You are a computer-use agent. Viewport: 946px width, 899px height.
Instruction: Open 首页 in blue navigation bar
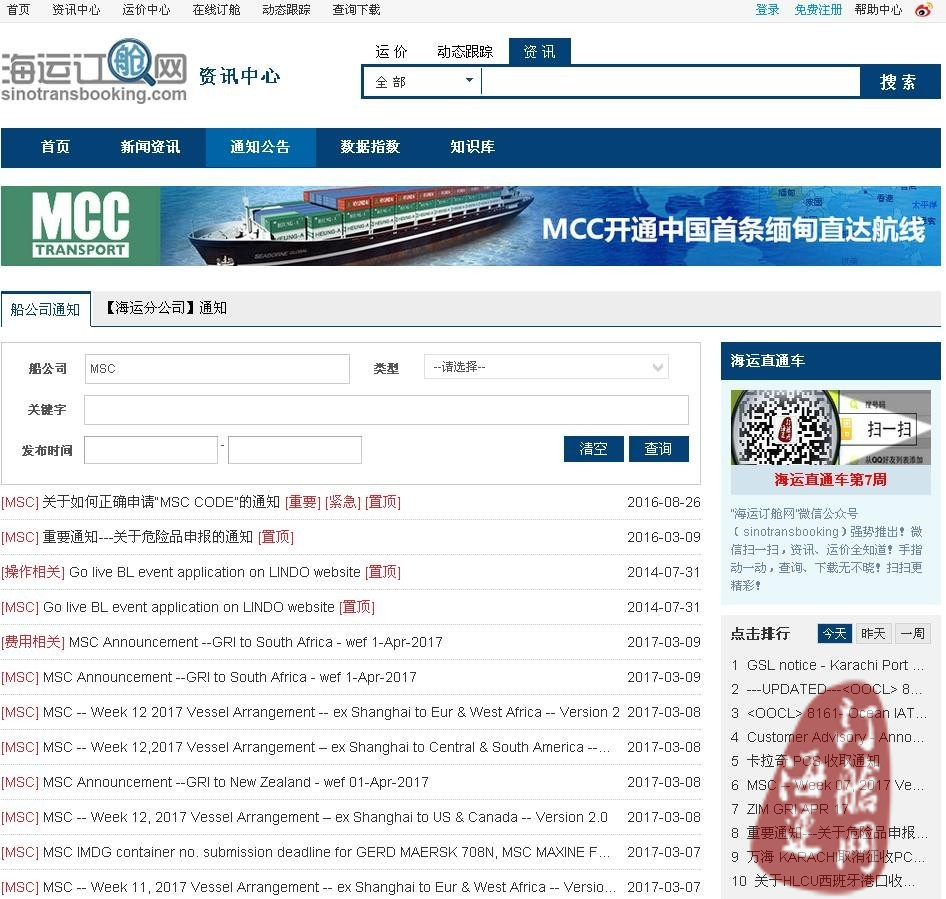point(55,147)
